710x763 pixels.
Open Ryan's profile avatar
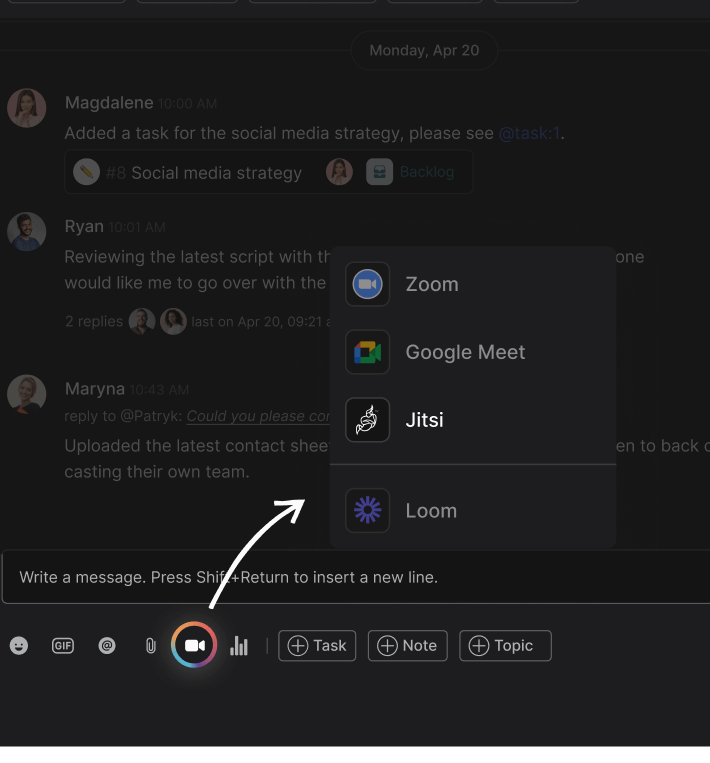pyautogui.click(x=27, y=232)
